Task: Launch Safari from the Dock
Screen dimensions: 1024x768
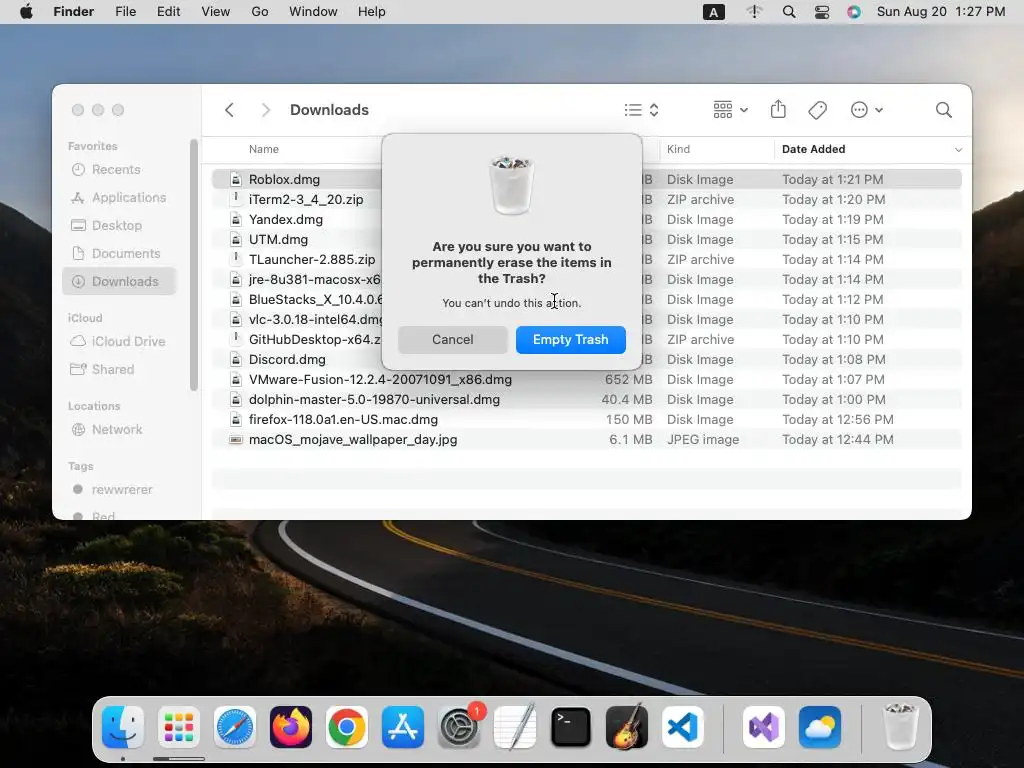Action: pos(234,727)
